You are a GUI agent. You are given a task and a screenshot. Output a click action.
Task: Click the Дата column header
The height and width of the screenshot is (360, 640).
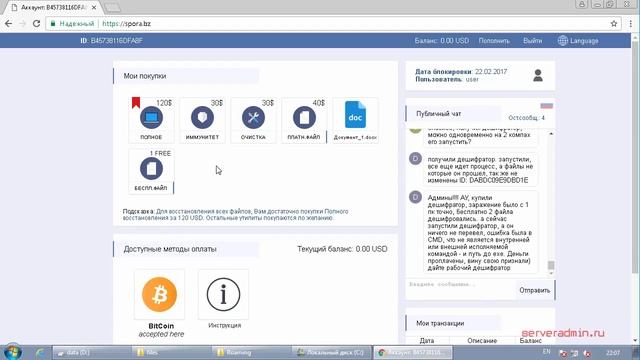[x=427, y=340]
